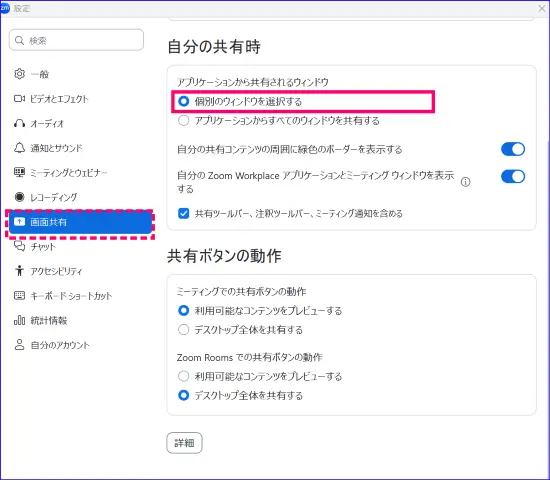Click the ミーティングでの共有ボタンの動作 label
The image size is (550, 480).
[241, 291]
